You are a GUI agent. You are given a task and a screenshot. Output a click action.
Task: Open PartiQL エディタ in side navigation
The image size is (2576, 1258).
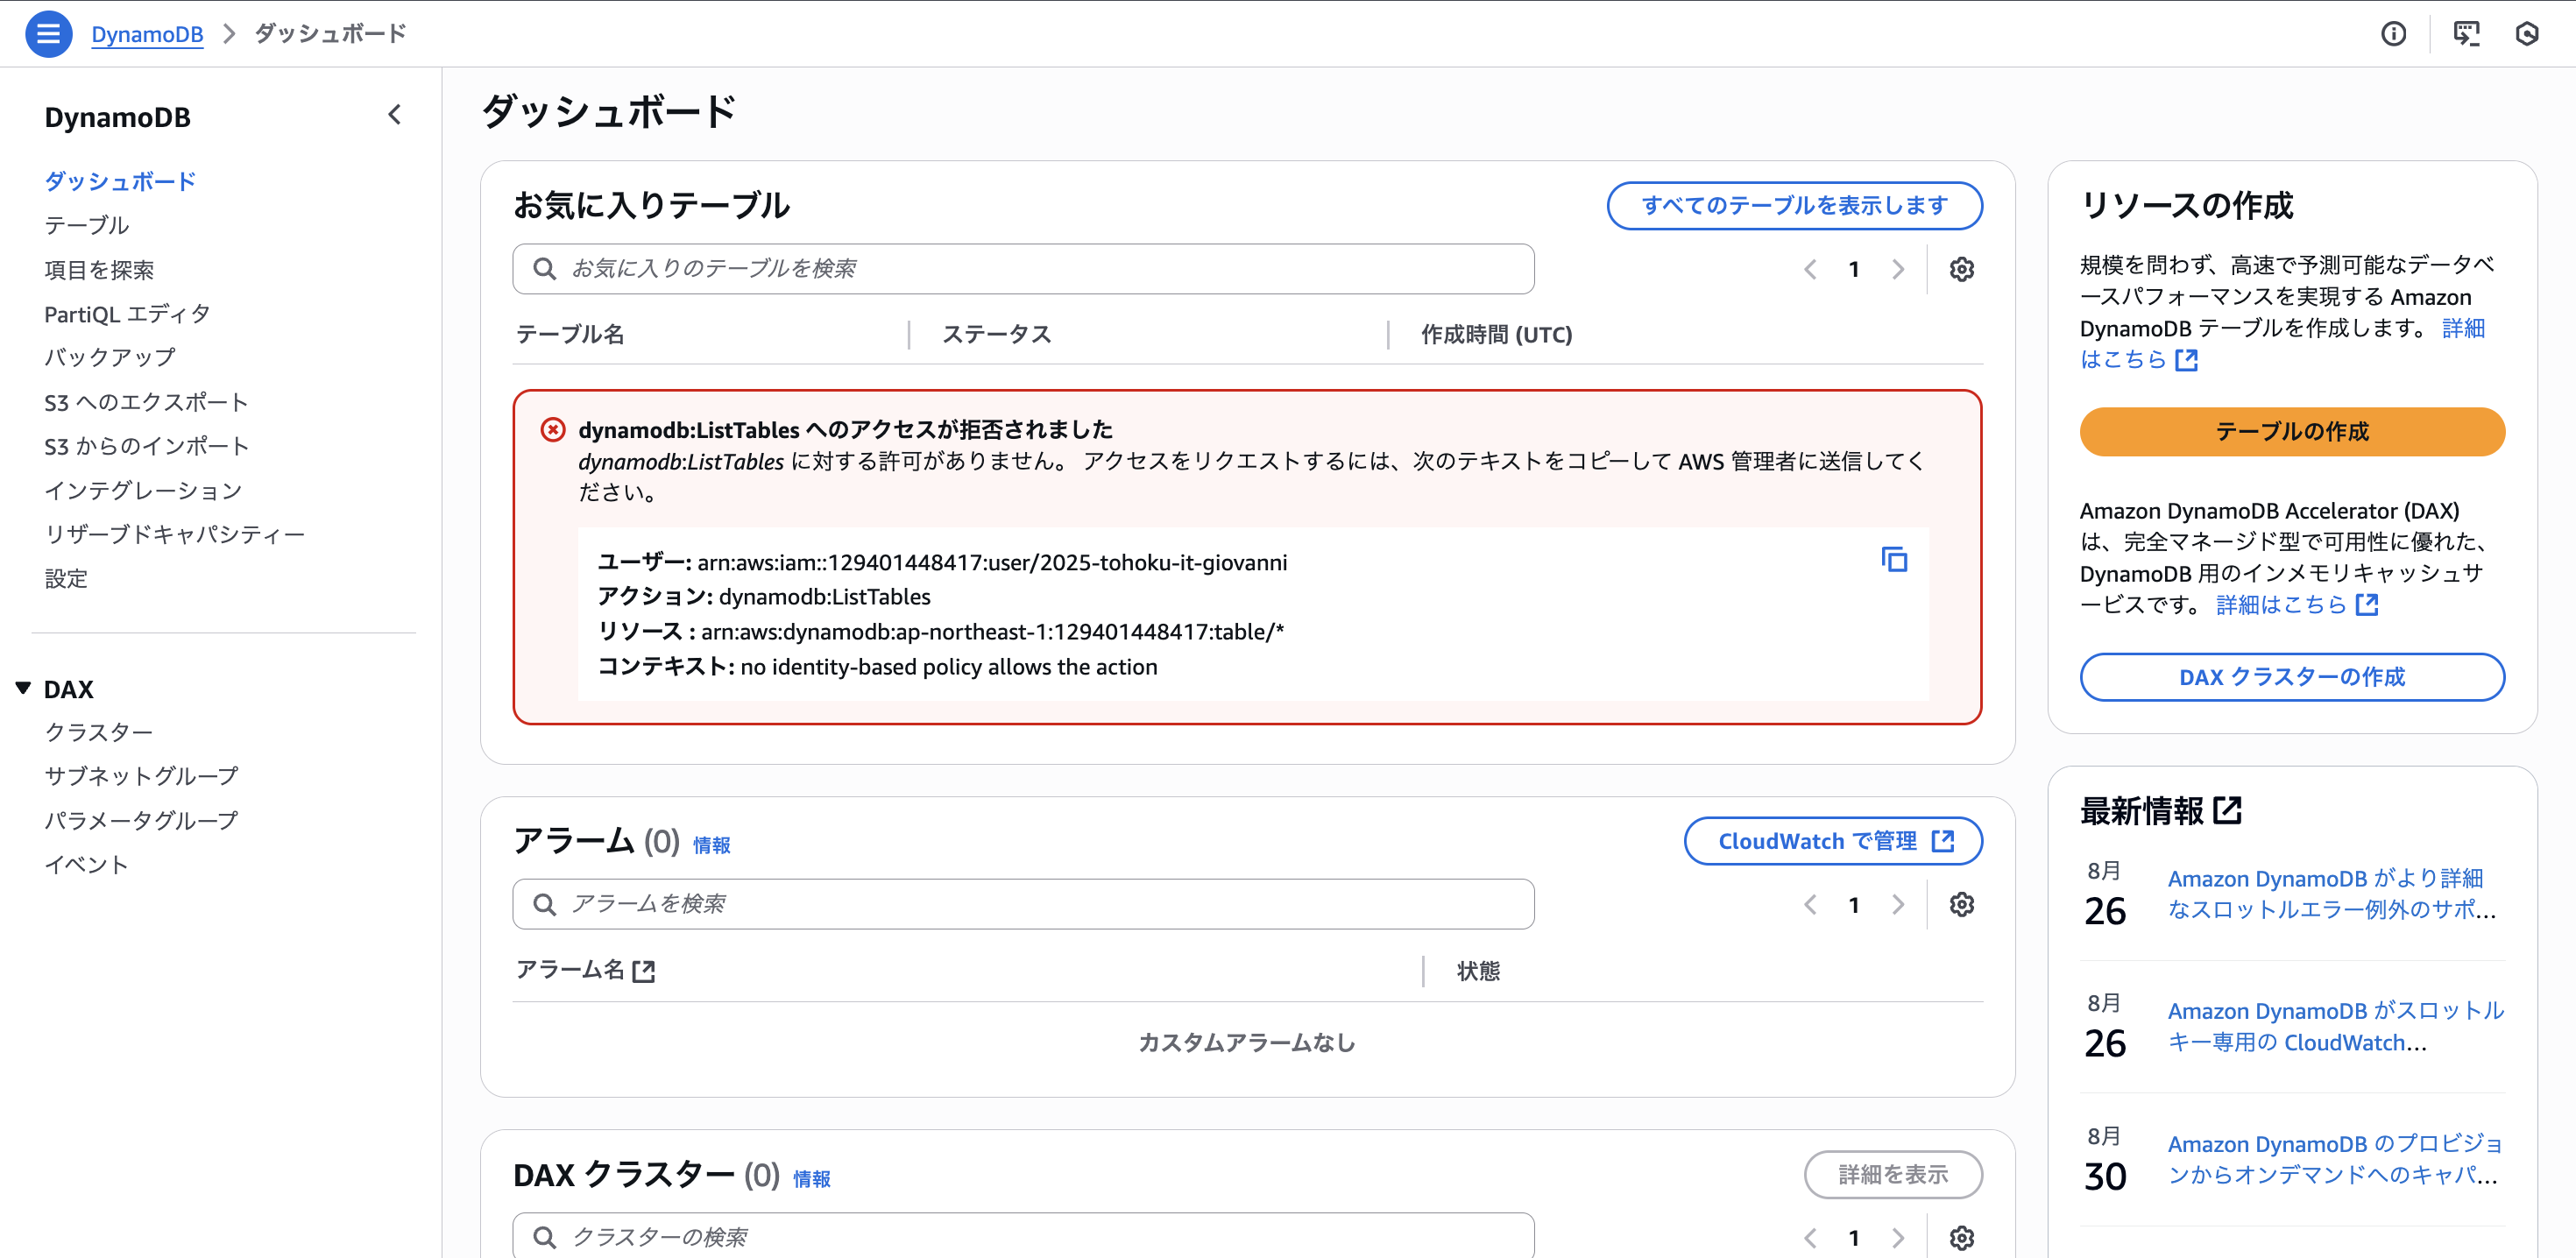point(127,313)
